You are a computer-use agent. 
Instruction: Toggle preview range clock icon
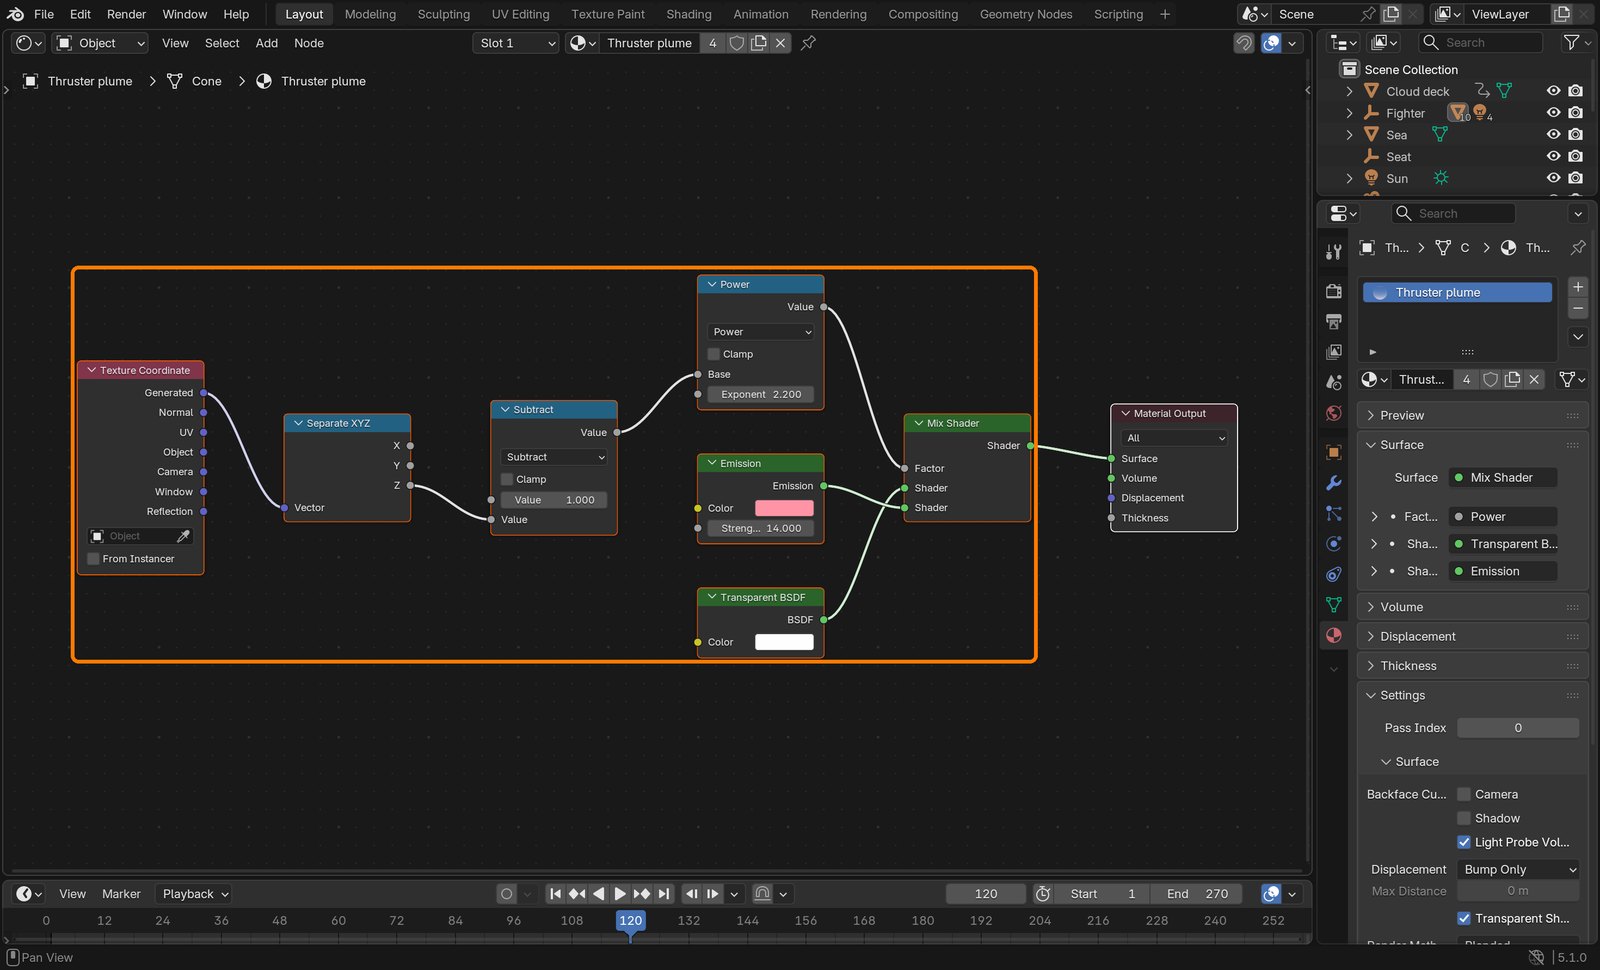click(x=1043, y=894)
